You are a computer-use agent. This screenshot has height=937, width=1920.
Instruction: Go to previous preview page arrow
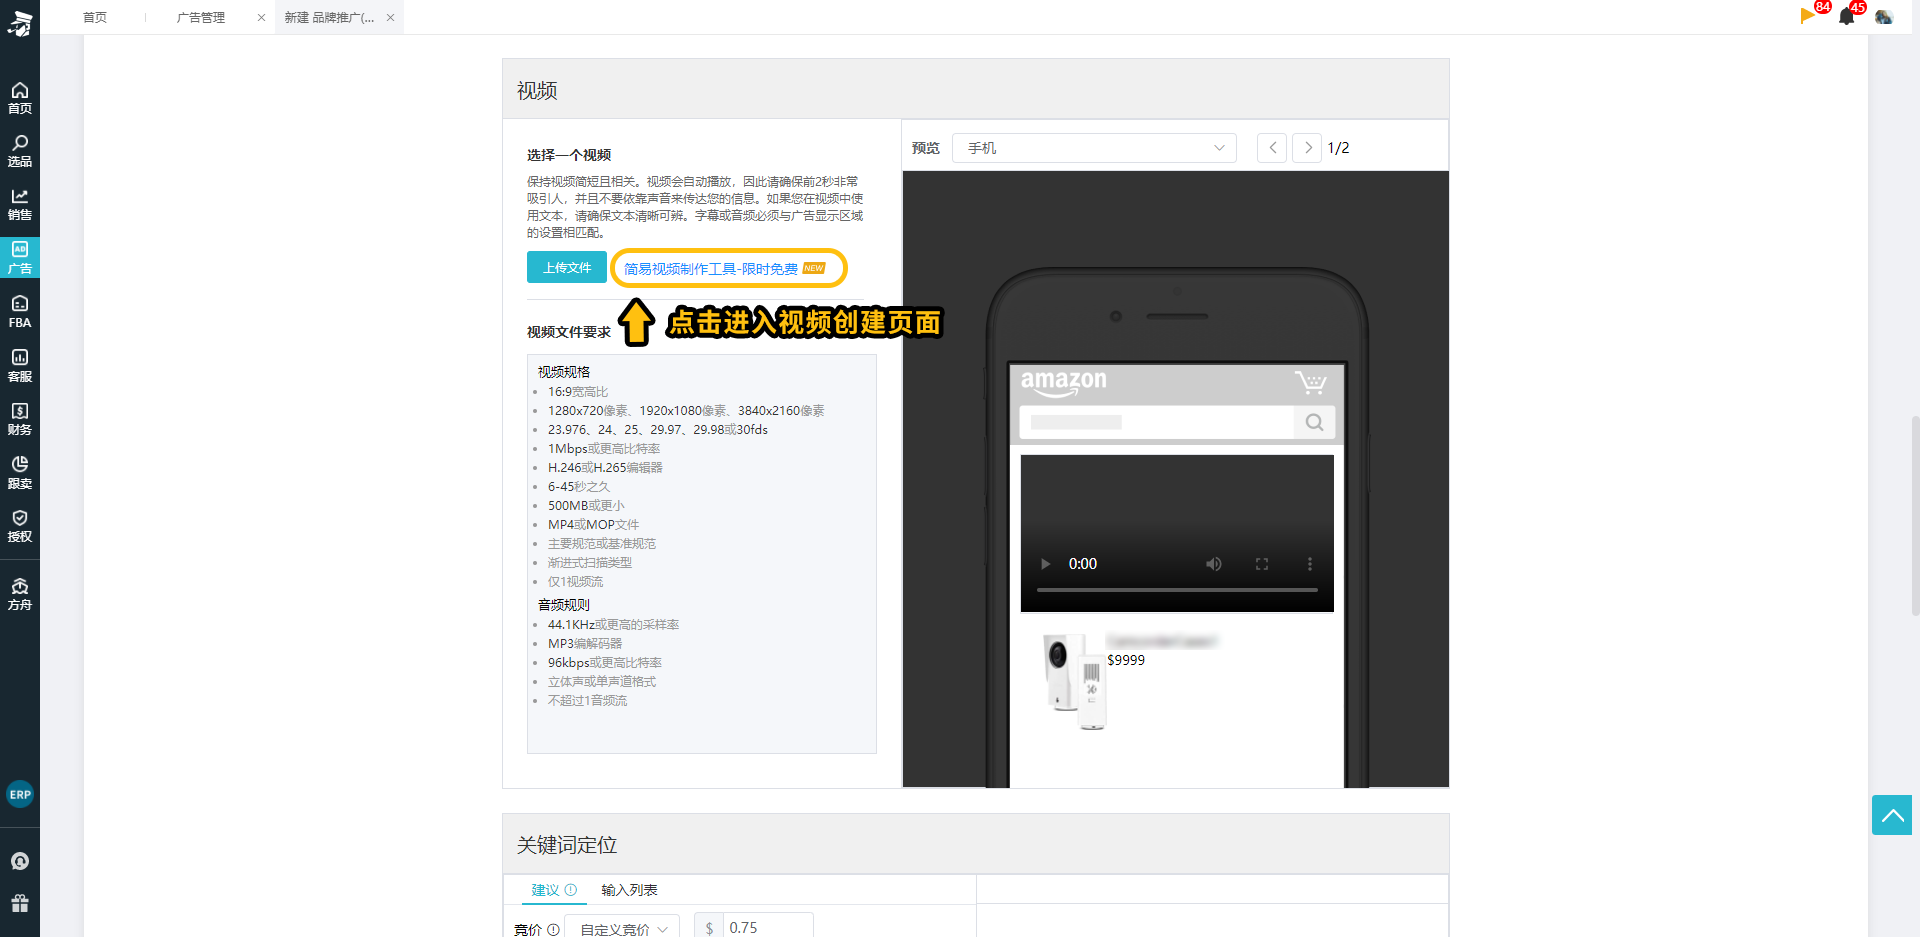tap(1272, 148)
